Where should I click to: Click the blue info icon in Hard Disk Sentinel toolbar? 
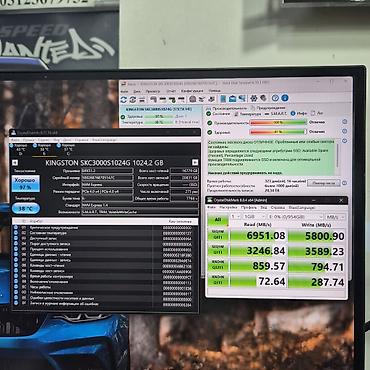285,98
